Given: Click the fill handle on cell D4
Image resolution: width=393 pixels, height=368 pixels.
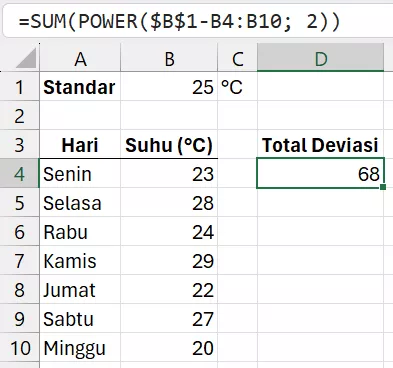Looking at the screenshot, I should (383, 187).
